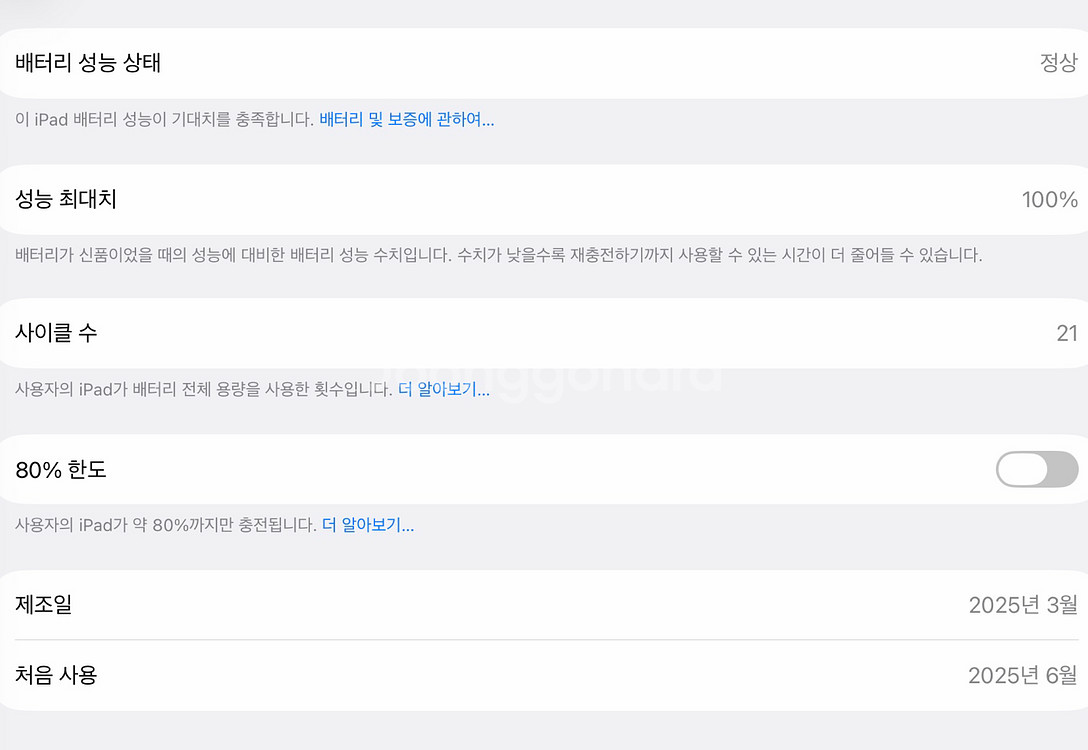This screenshot has width=1088, height=750.
Task: Select the 성능 최대치 label
Action: coord(66,199)
